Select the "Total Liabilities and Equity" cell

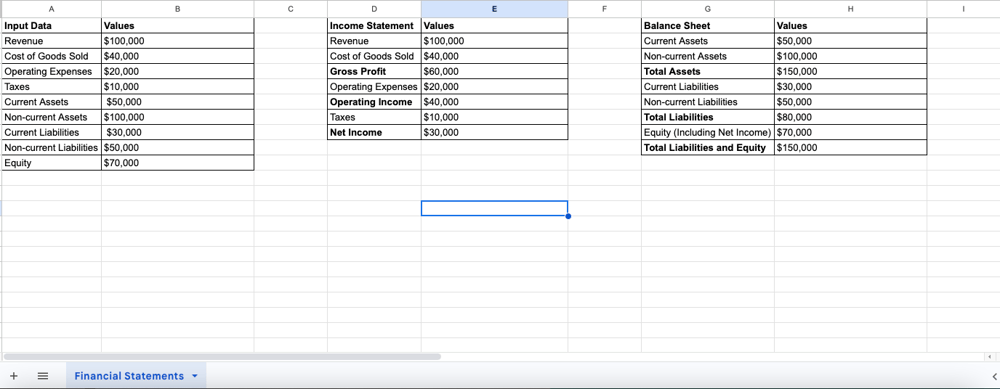pyautogui.click(x=708, y=148)
